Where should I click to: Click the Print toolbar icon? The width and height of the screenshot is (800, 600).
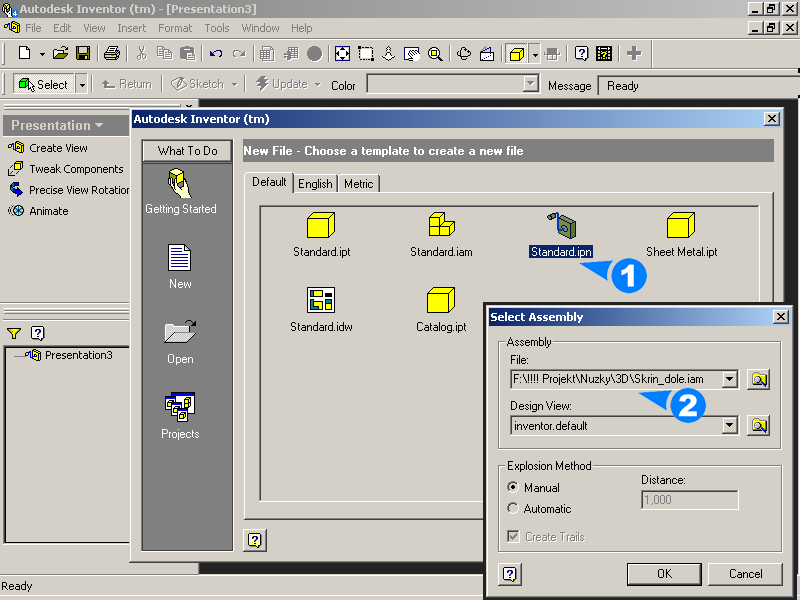pos(112,53)
